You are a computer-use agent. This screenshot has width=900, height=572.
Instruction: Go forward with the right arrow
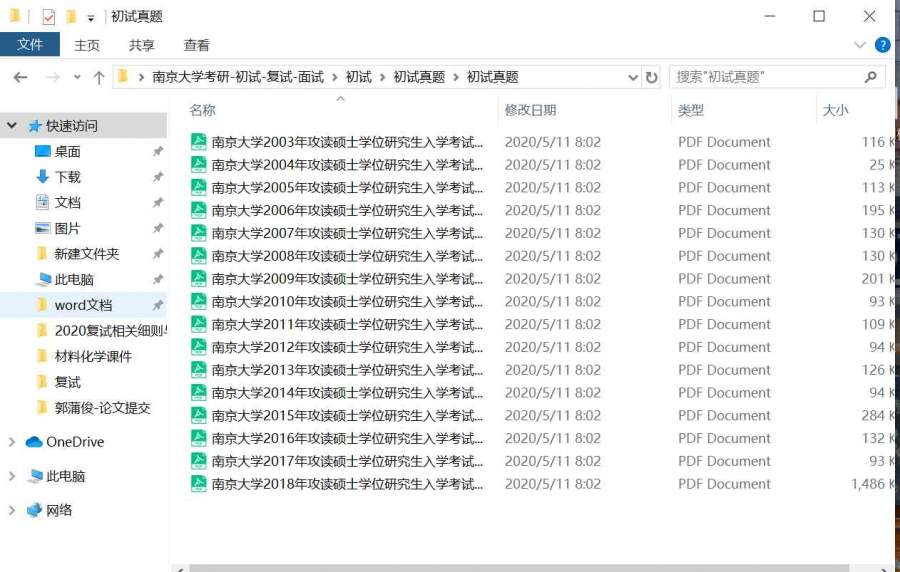click(x=53, y=77)
